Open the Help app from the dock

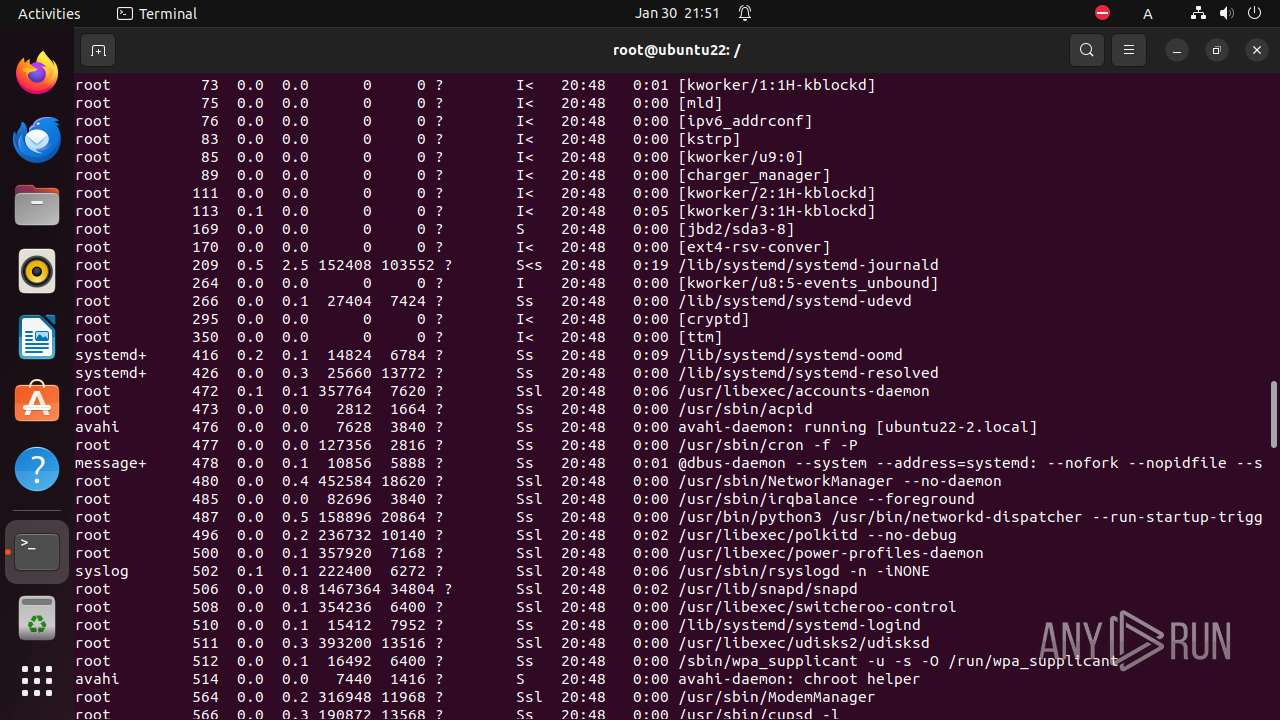point(37,468)
